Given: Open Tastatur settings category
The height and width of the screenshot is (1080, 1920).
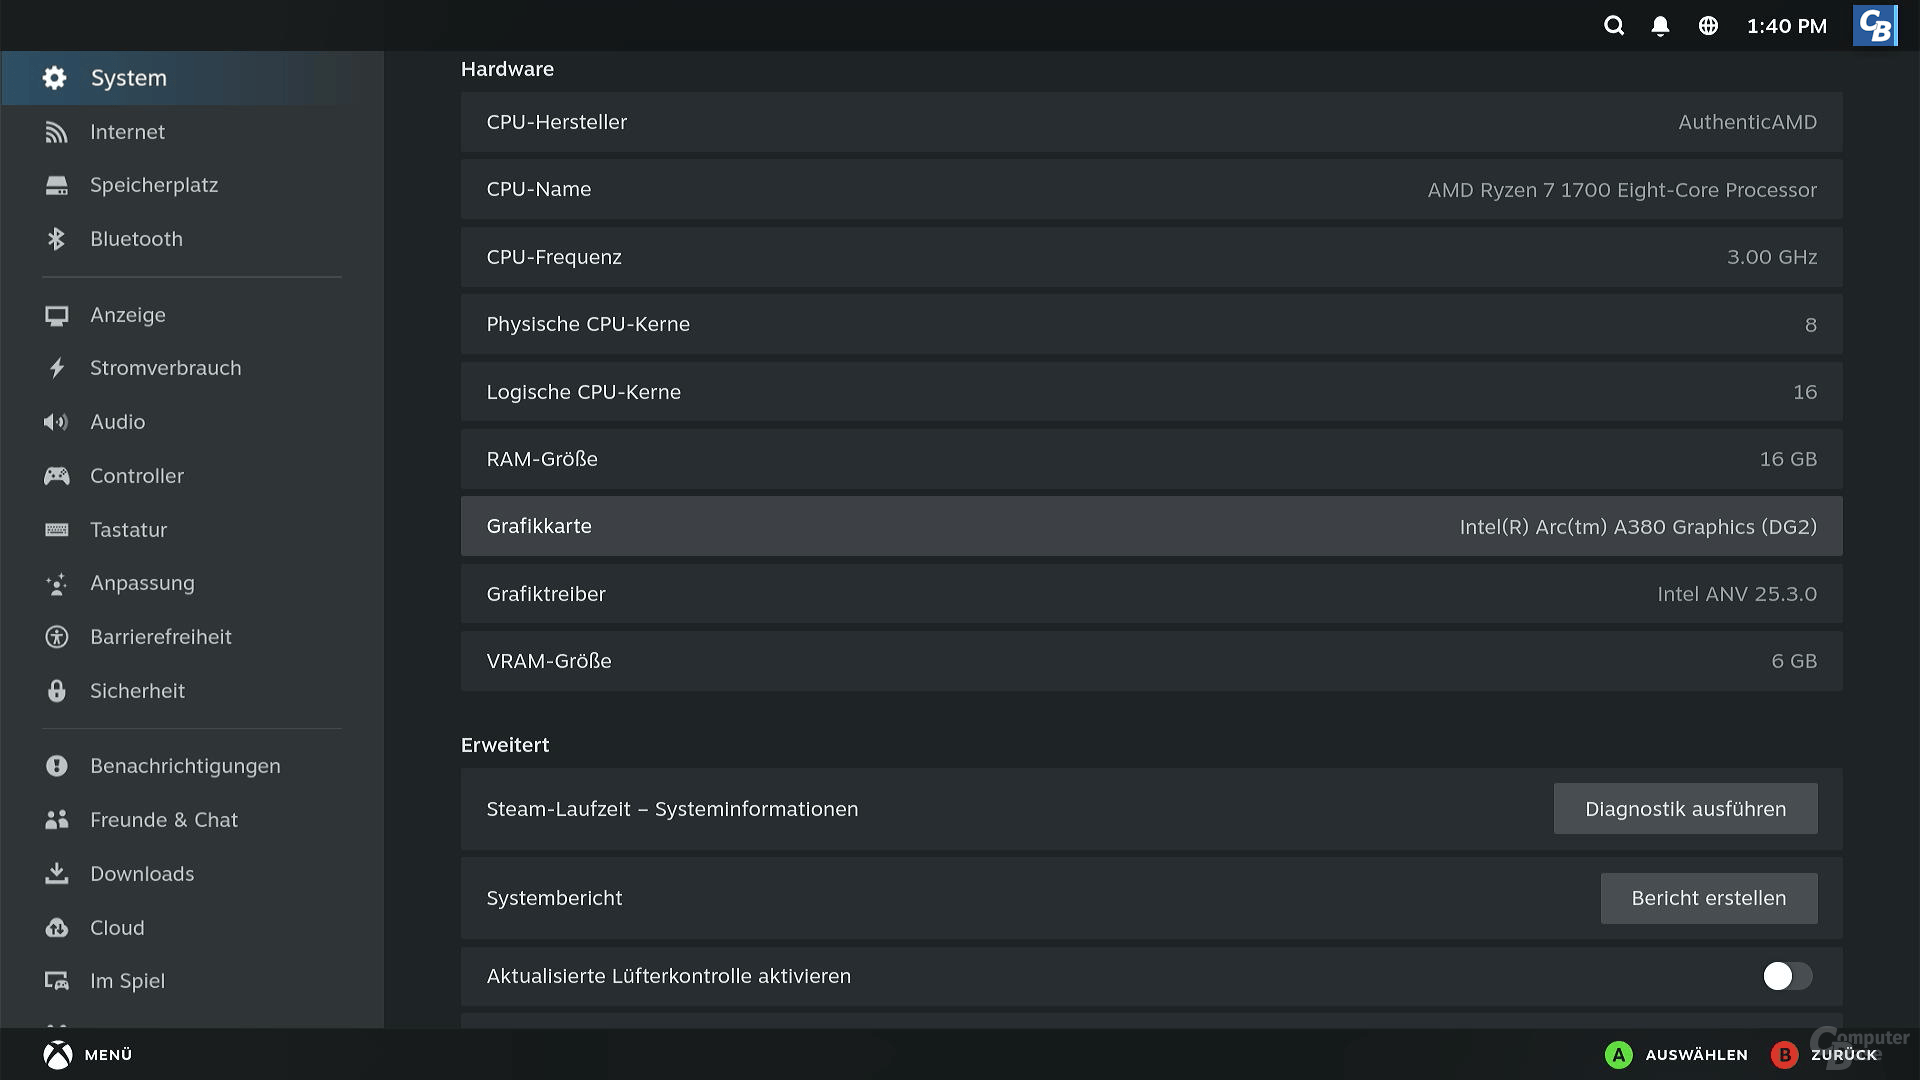Looking at the screenshot, I should pos(192,530).
